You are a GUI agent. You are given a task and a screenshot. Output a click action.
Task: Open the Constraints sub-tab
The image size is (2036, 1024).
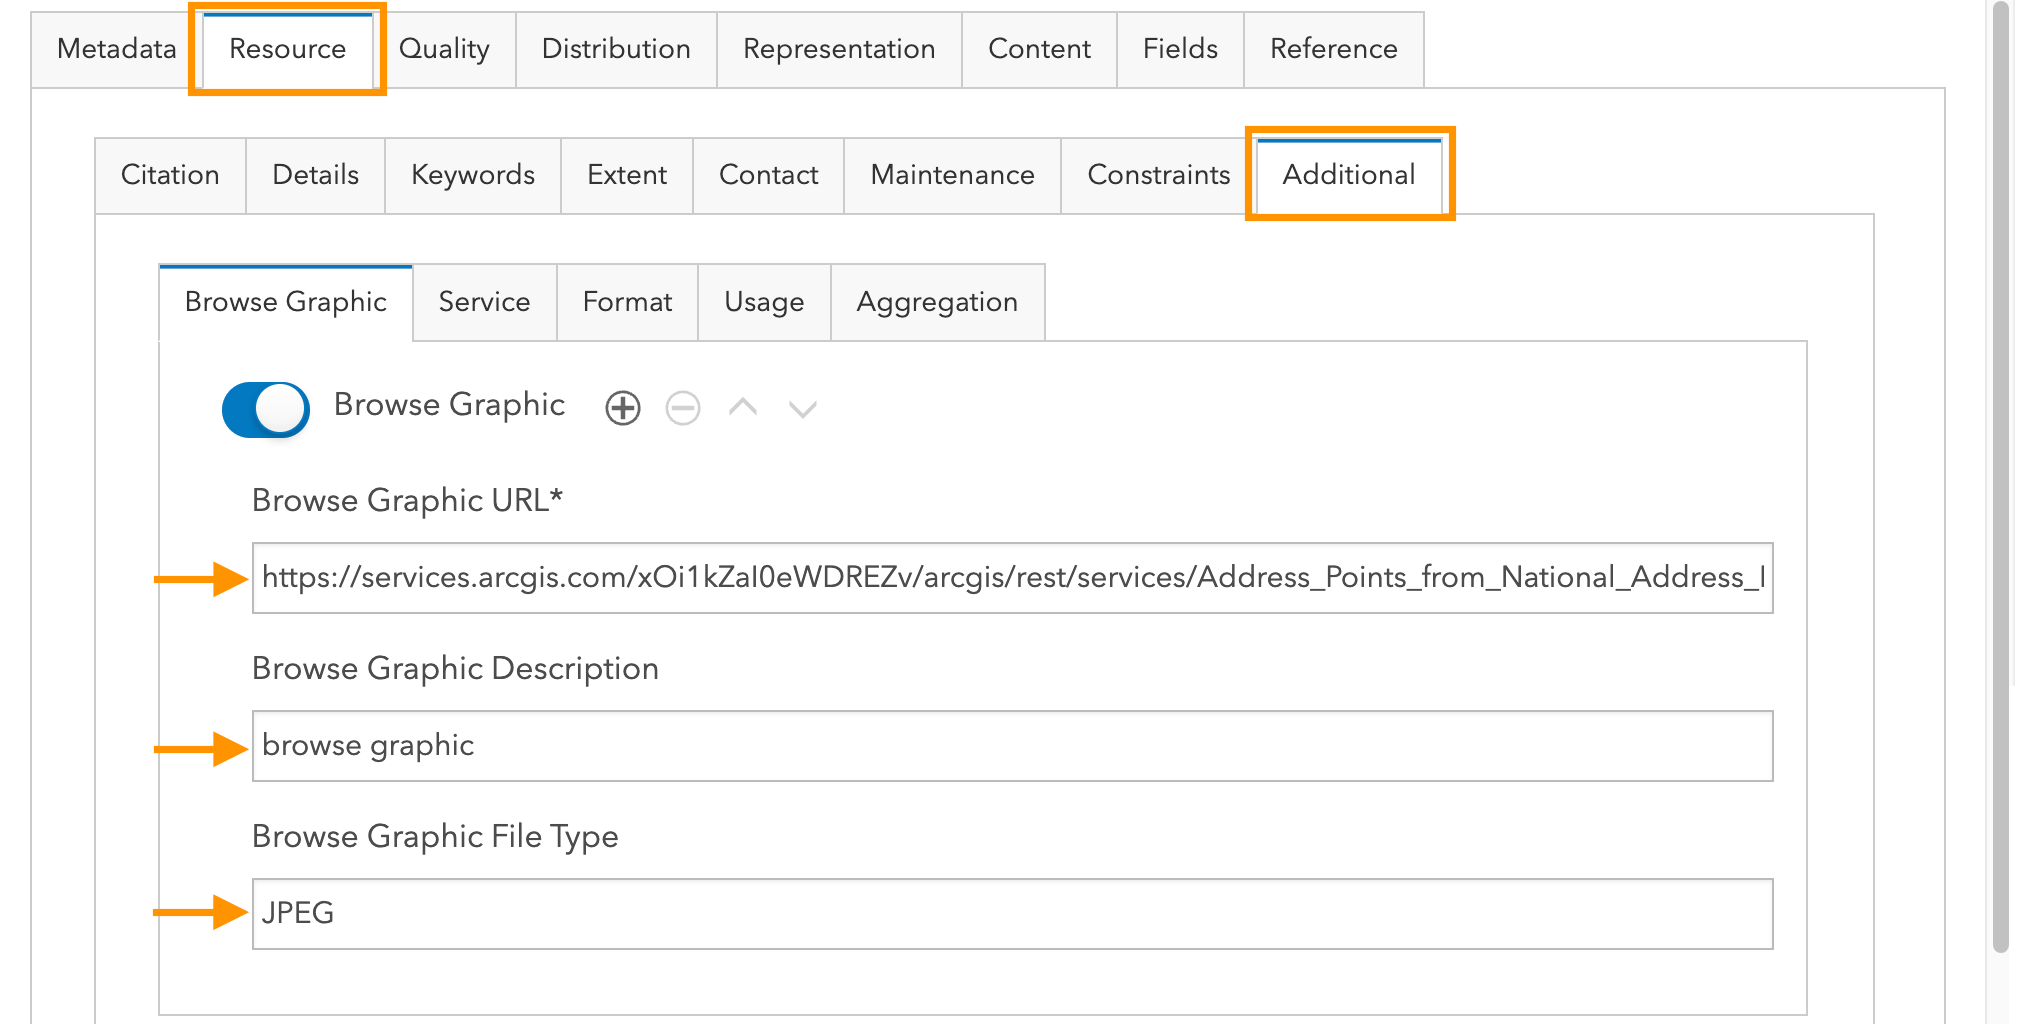coord(1158,175)
